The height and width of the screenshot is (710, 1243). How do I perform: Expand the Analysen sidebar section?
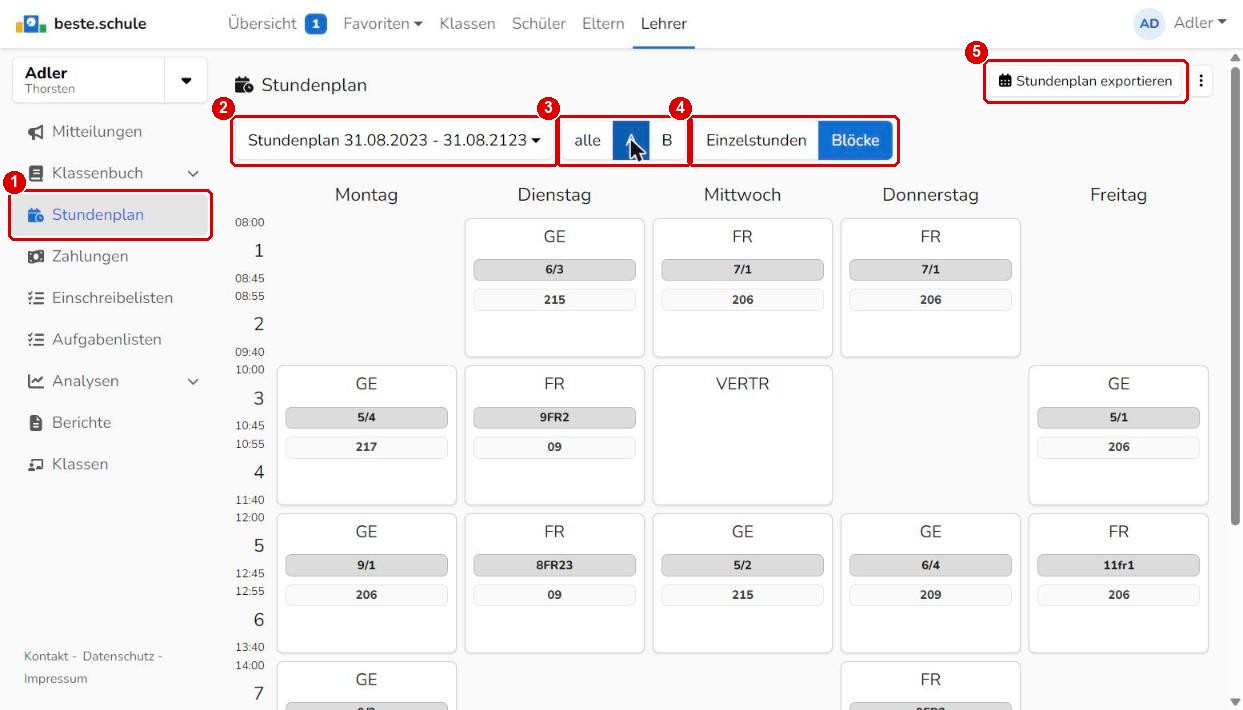point(193,382)
